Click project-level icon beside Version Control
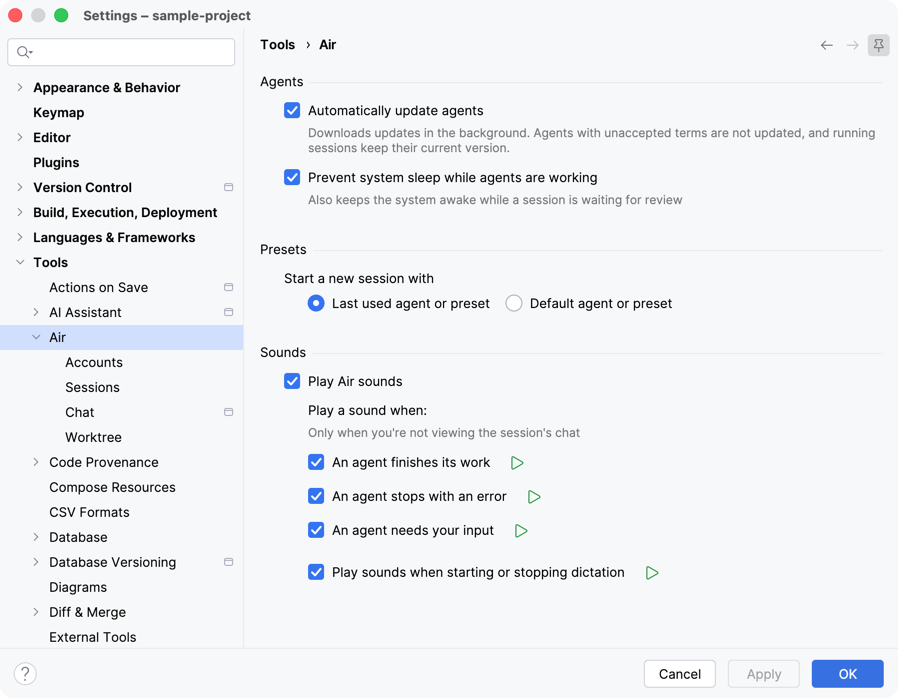 pos(229,187)
